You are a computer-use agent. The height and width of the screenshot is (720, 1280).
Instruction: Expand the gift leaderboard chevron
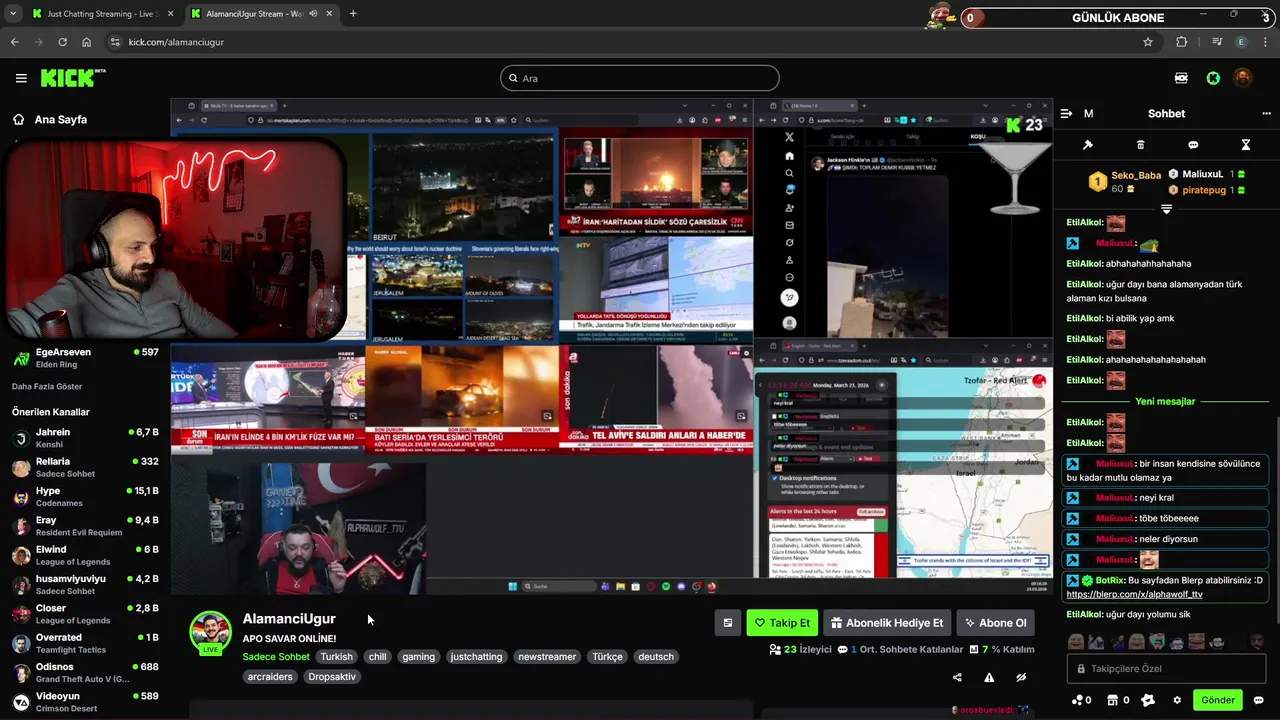1166,209
